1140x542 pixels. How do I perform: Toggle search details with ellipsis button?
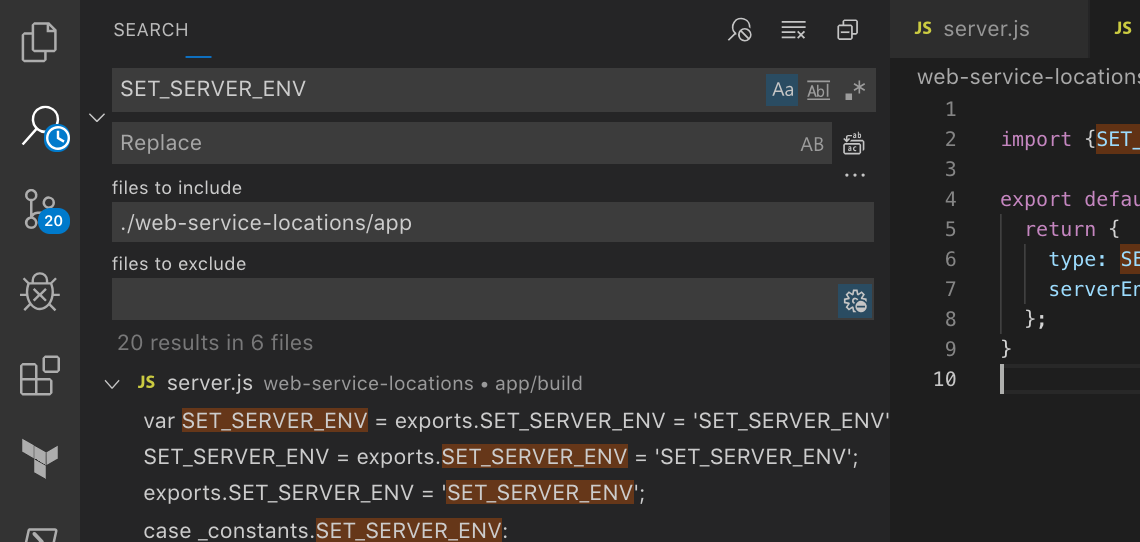click(855, 175)
